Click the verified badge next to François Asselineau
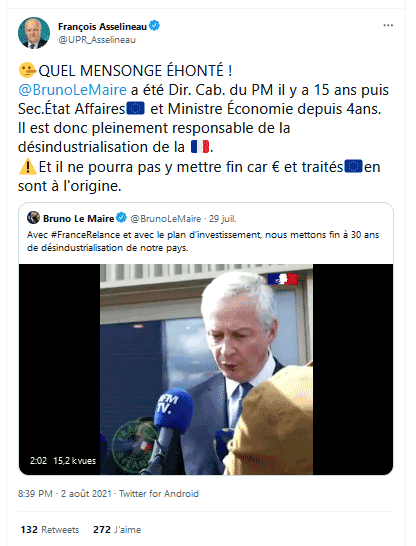 click(155, 26)
